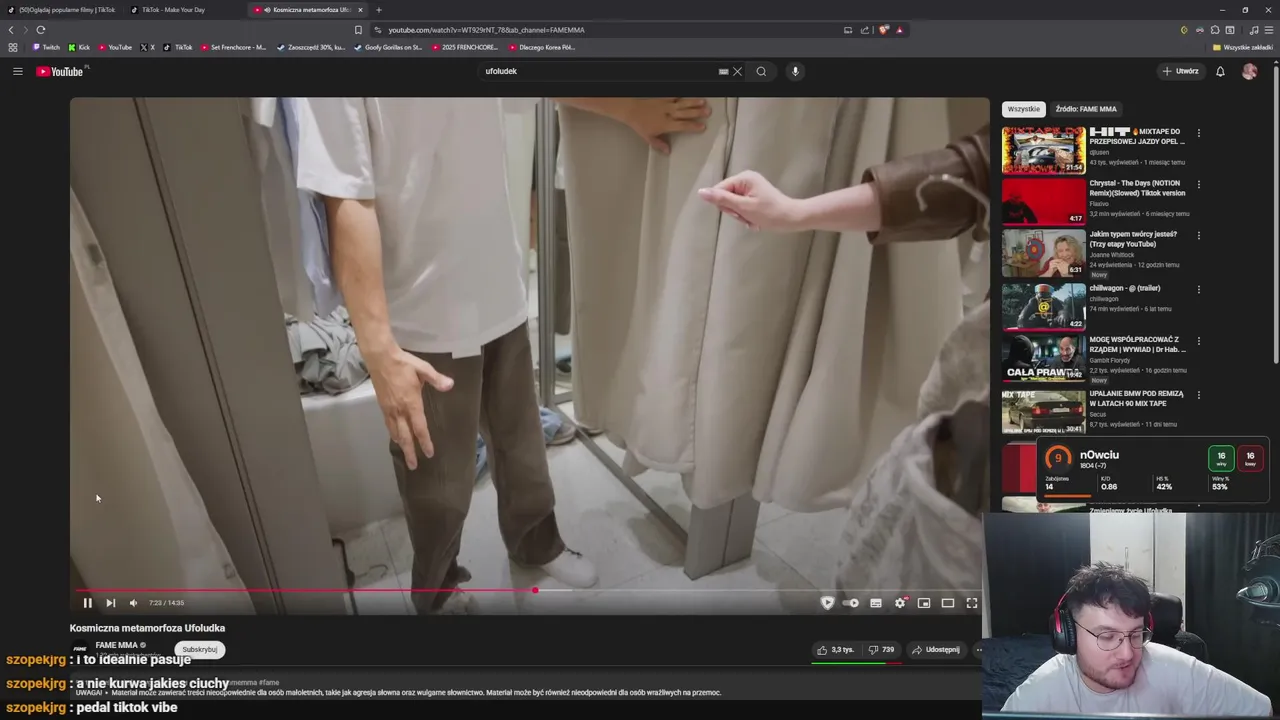This screenshot has width=1280, height=720.
Task: Switch to miniplayer mode
Action: pos(924,603)
